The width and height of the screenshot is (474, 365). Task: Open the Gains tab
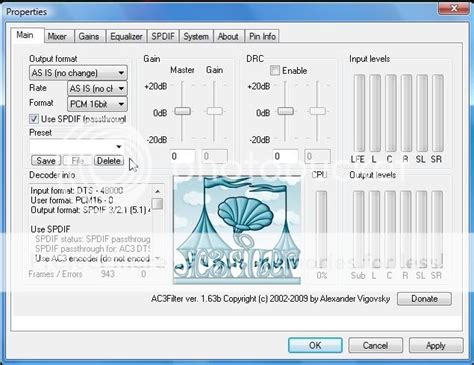pos(89,36)
